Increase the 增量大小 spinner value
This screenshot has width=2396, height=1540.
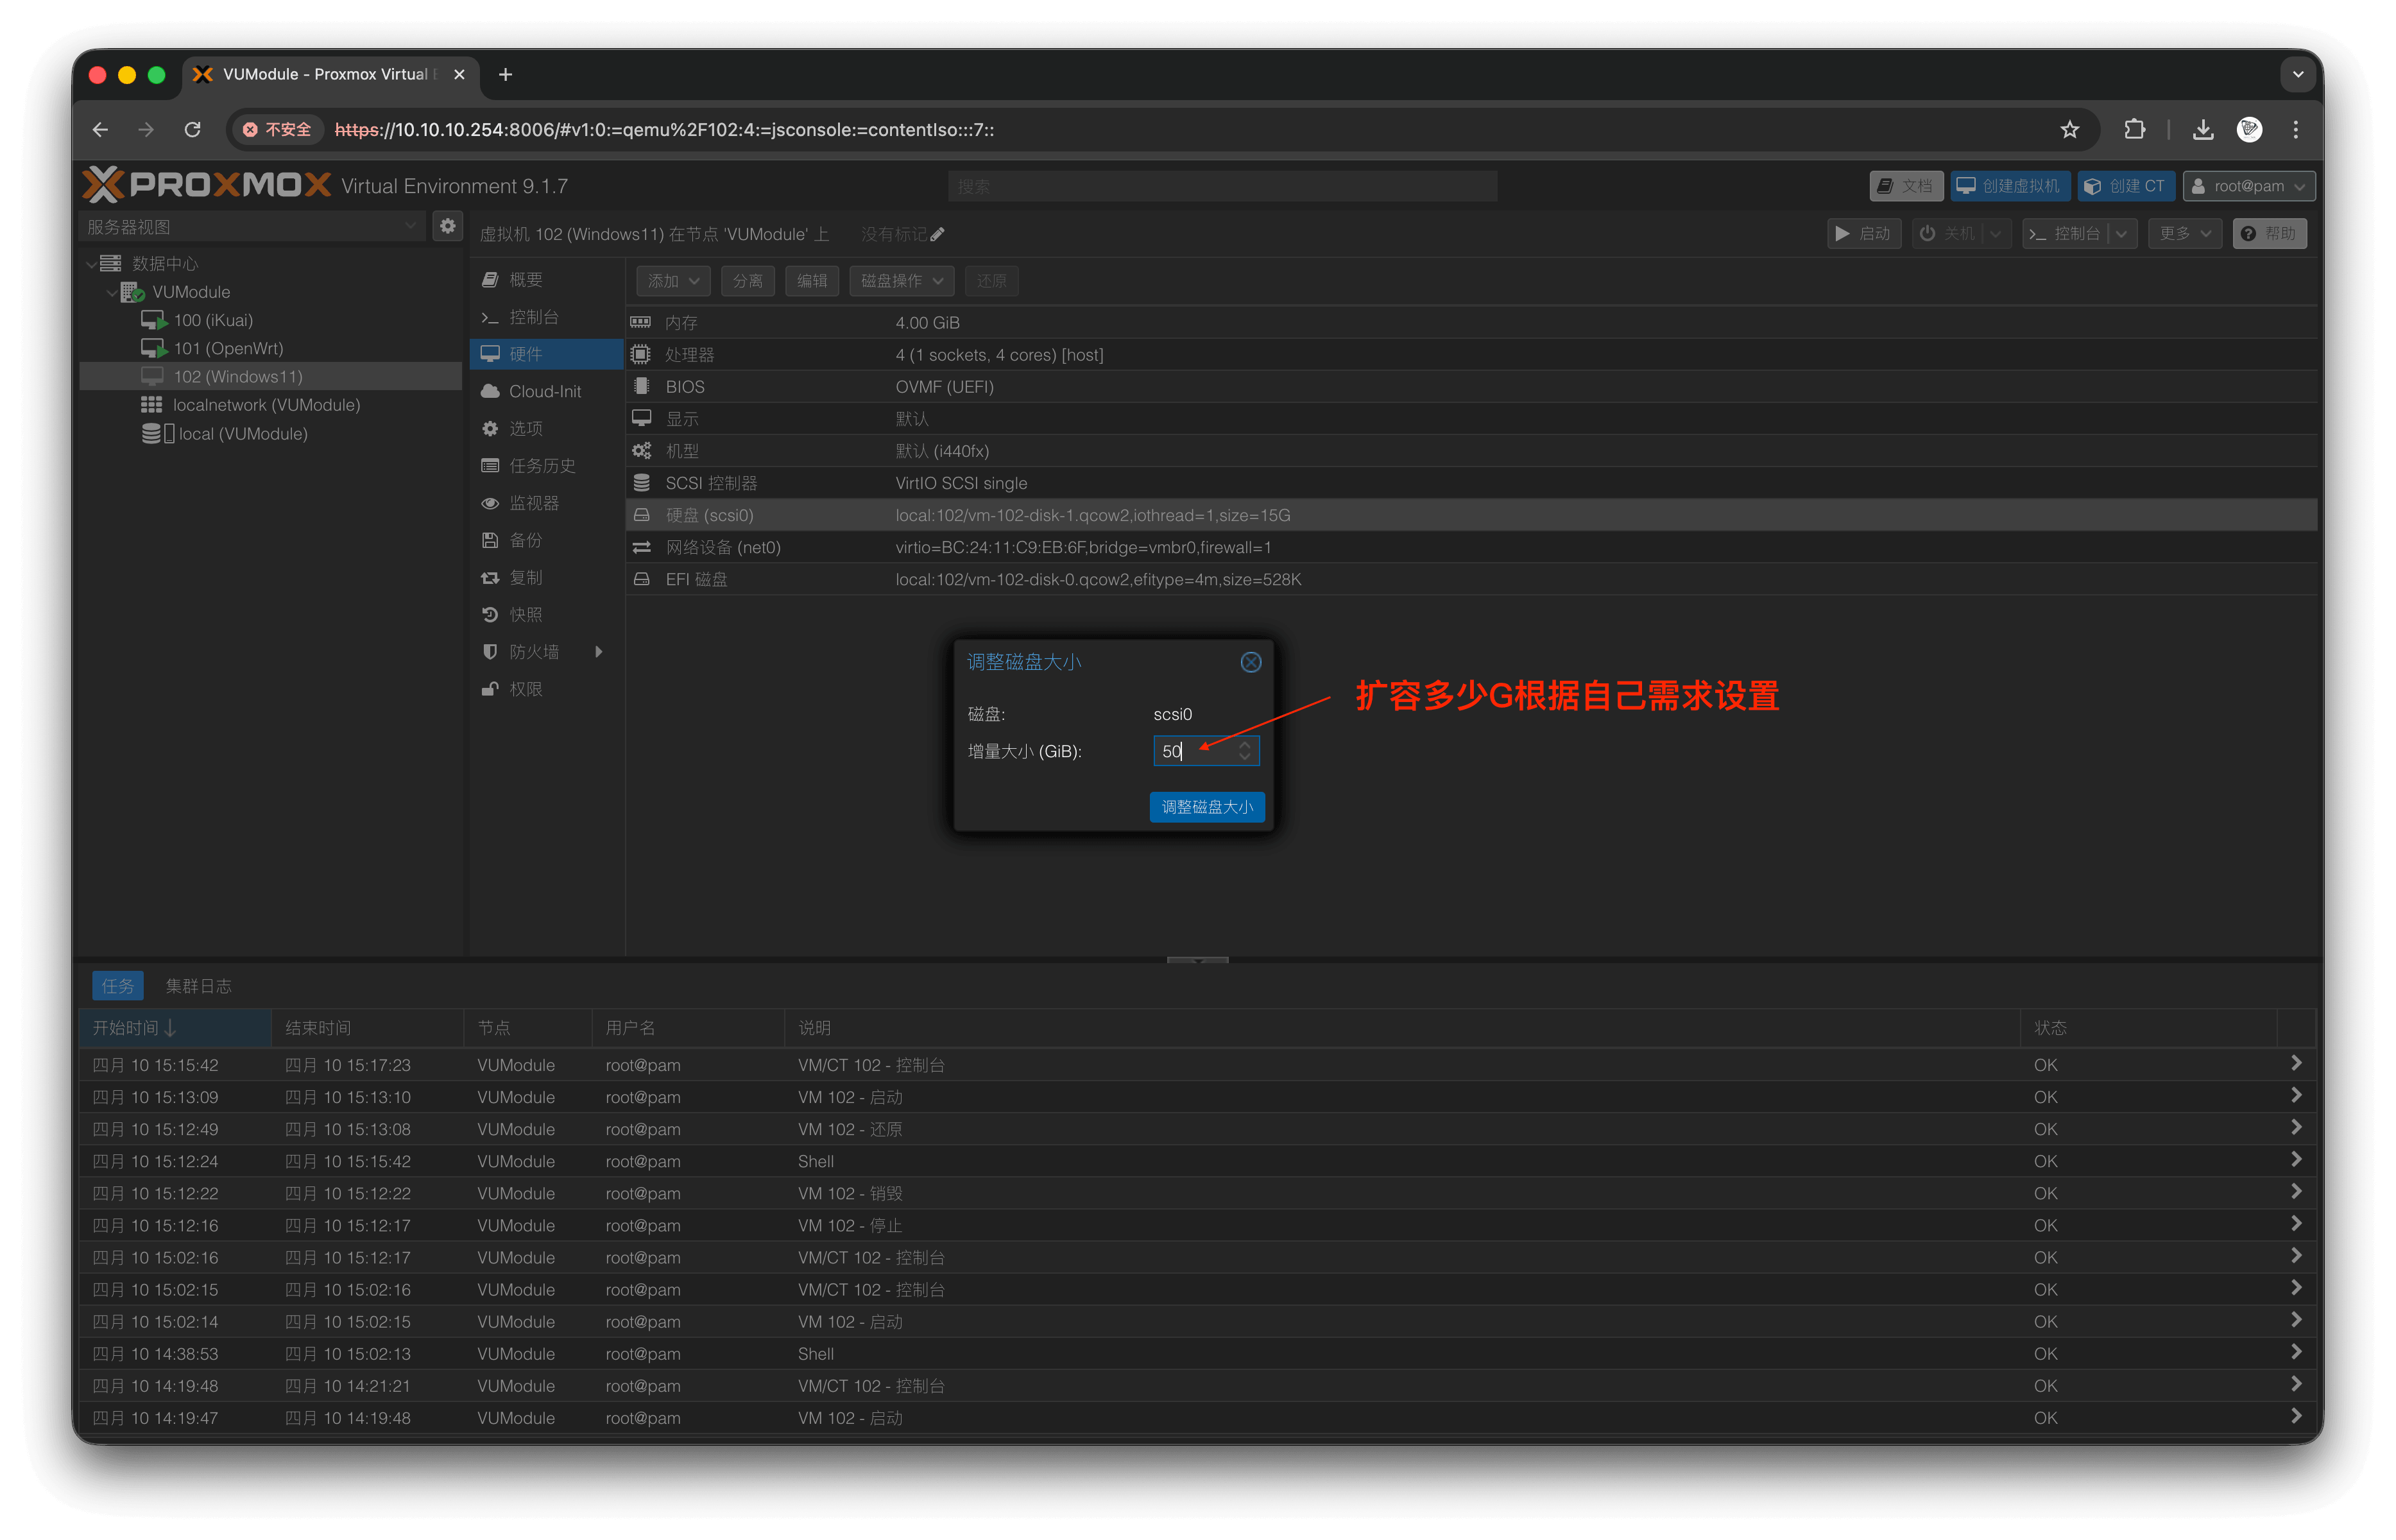[x=1244, y=745]
